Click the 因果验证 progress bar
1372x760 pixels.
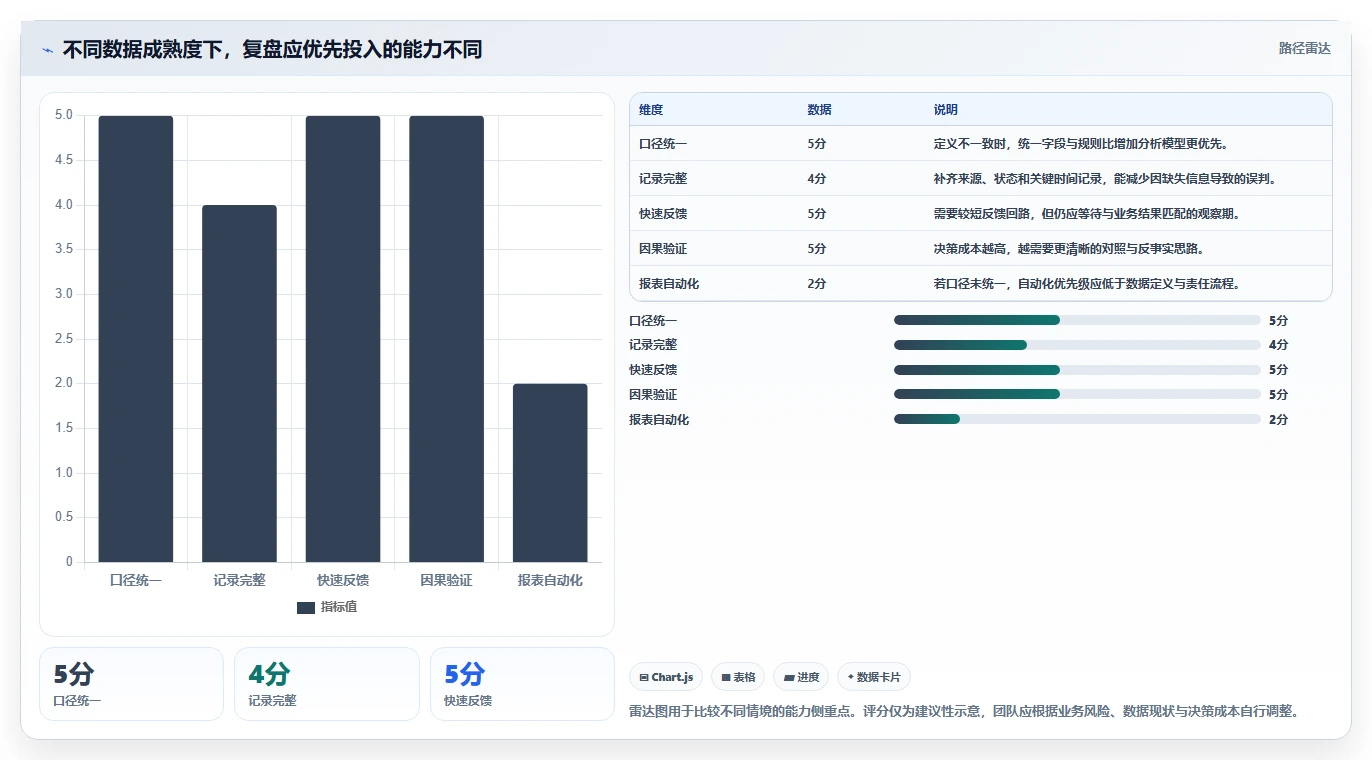pos(1077,394)
